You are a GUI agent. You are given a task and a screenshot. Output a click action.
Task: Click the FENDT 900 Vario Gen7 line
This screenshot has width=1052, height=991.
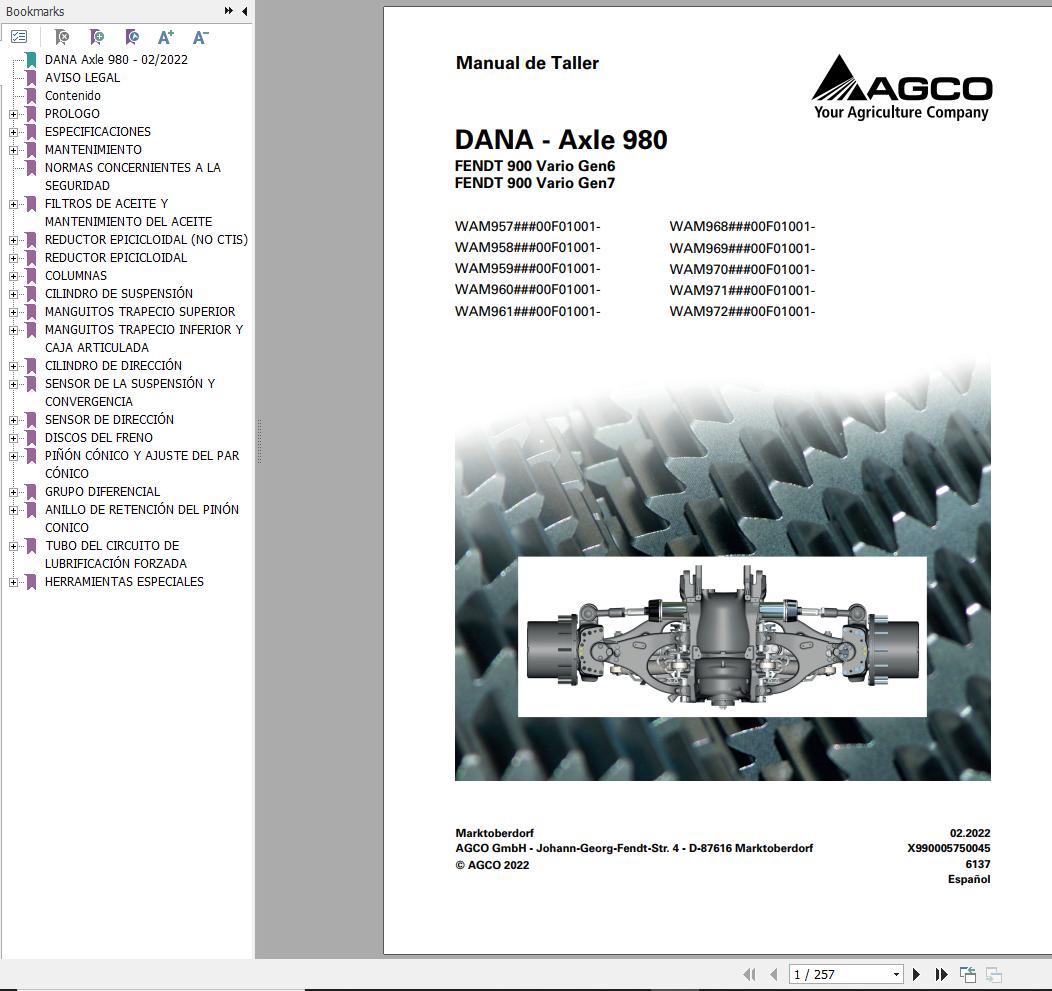point(535,183)
